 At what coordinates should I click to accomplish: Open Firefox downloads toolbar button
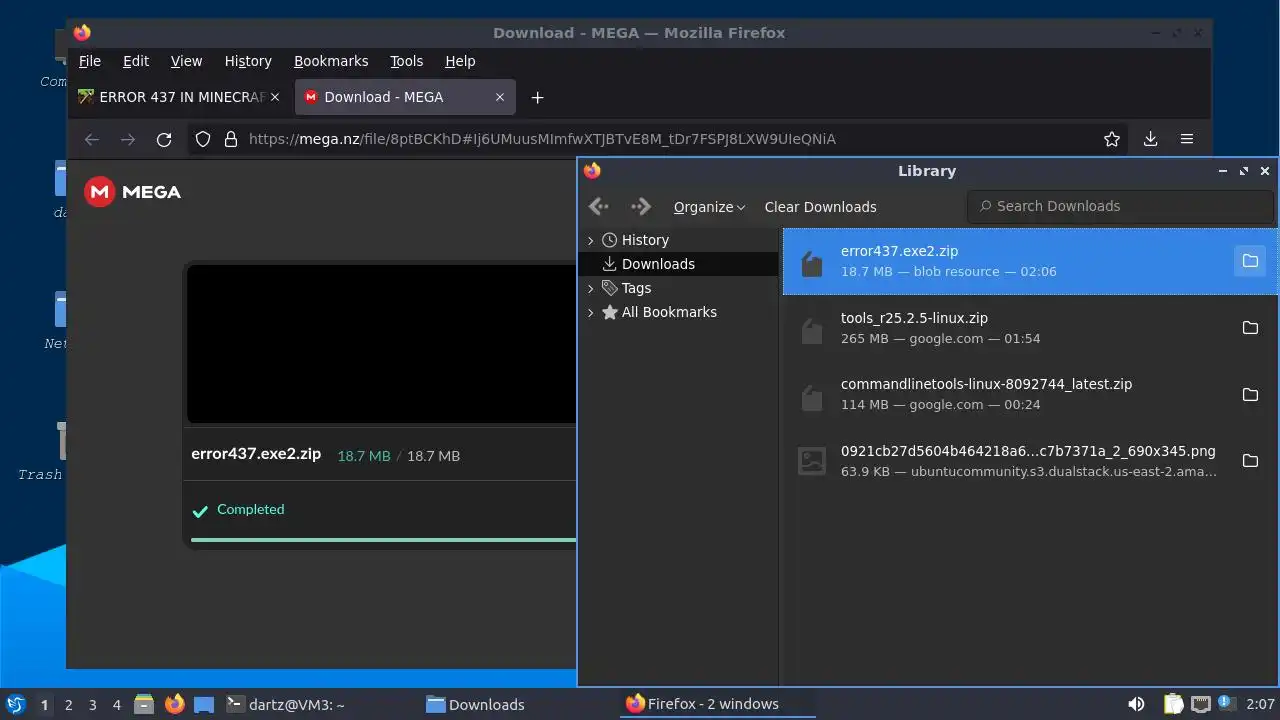tap(1151, 139)
